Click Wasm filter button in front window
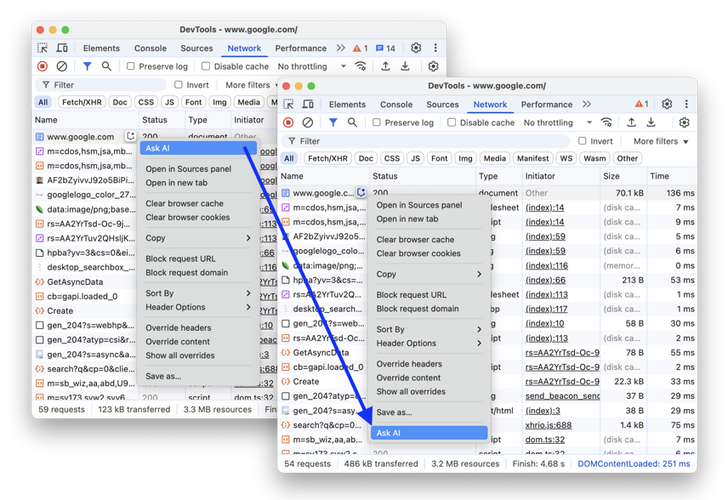This screenshot has height=500, width=728. click(594, 158)
